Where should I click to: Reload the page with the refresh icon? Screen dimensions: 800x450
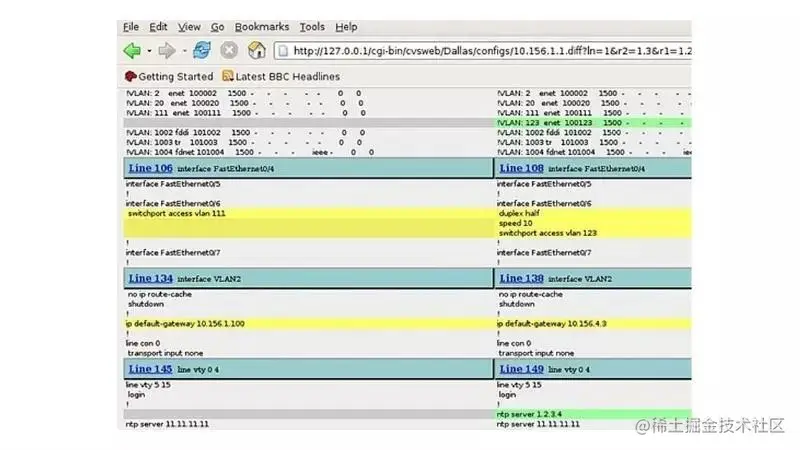202,50
